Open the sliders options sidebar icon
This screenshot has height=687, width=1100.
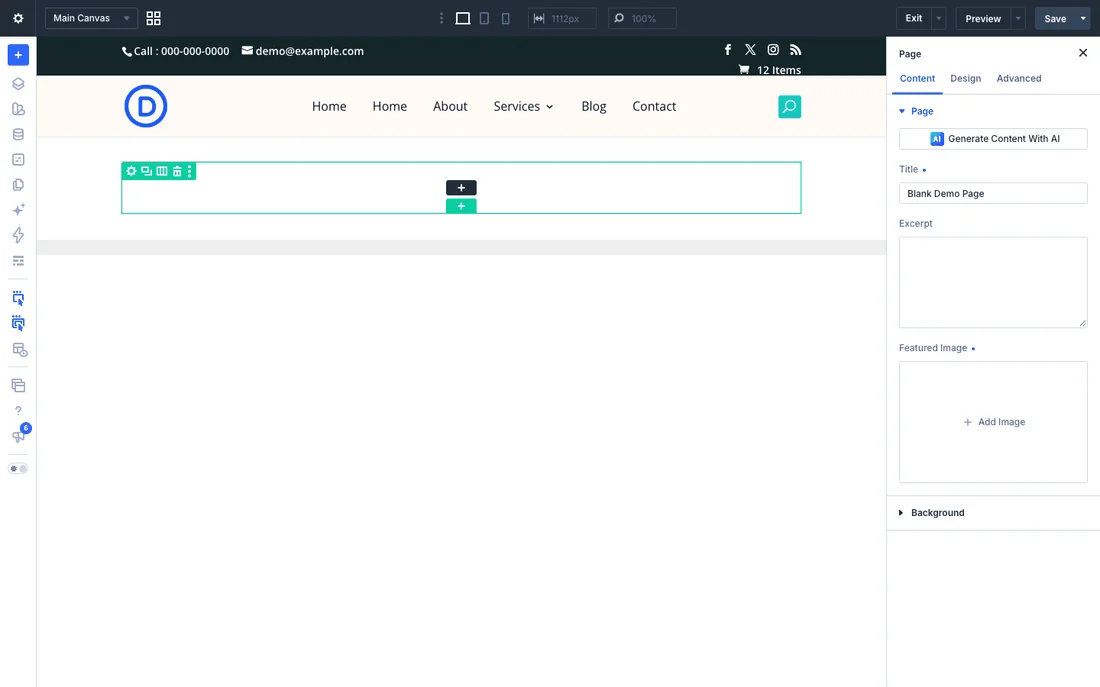pyautogui.click(x=18, y=260)
